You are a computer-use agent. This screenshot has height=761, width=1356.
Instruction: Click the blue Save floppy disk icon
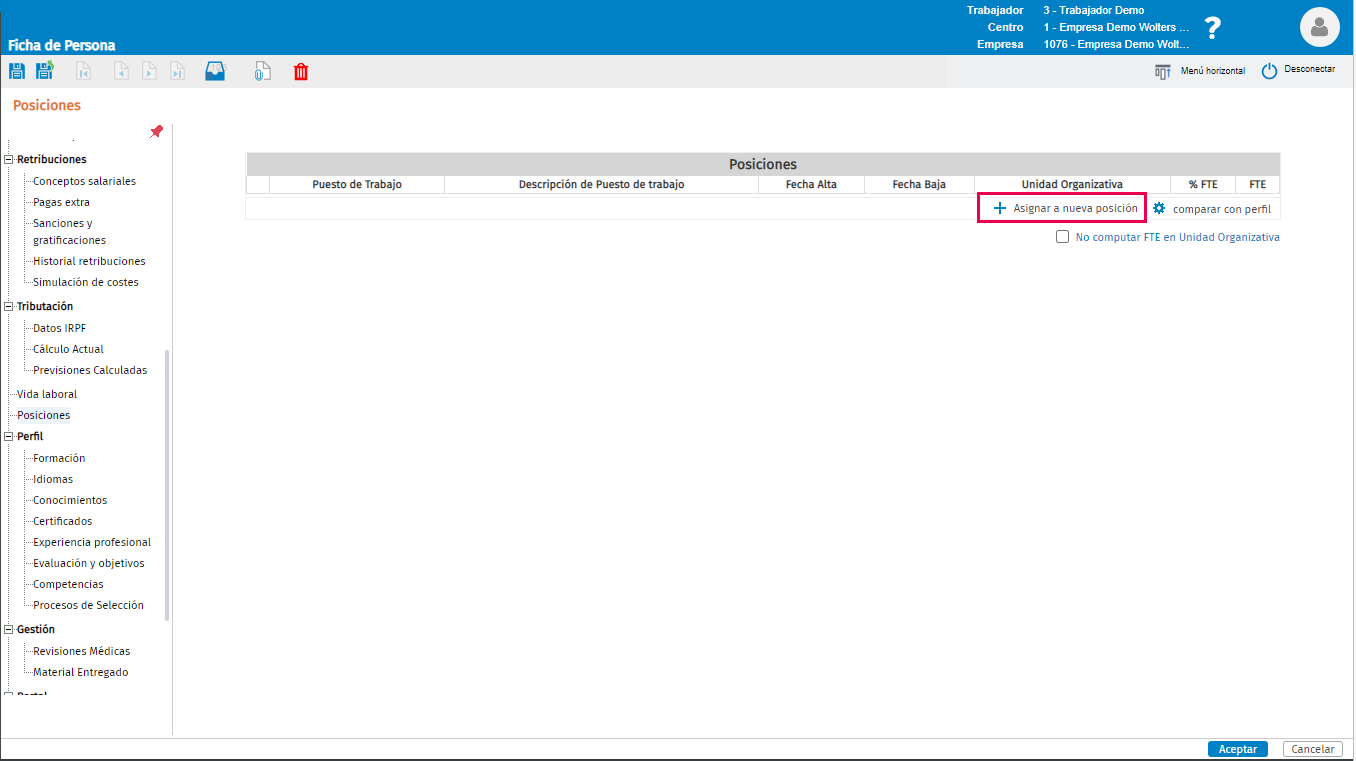(x=16, y=71)
